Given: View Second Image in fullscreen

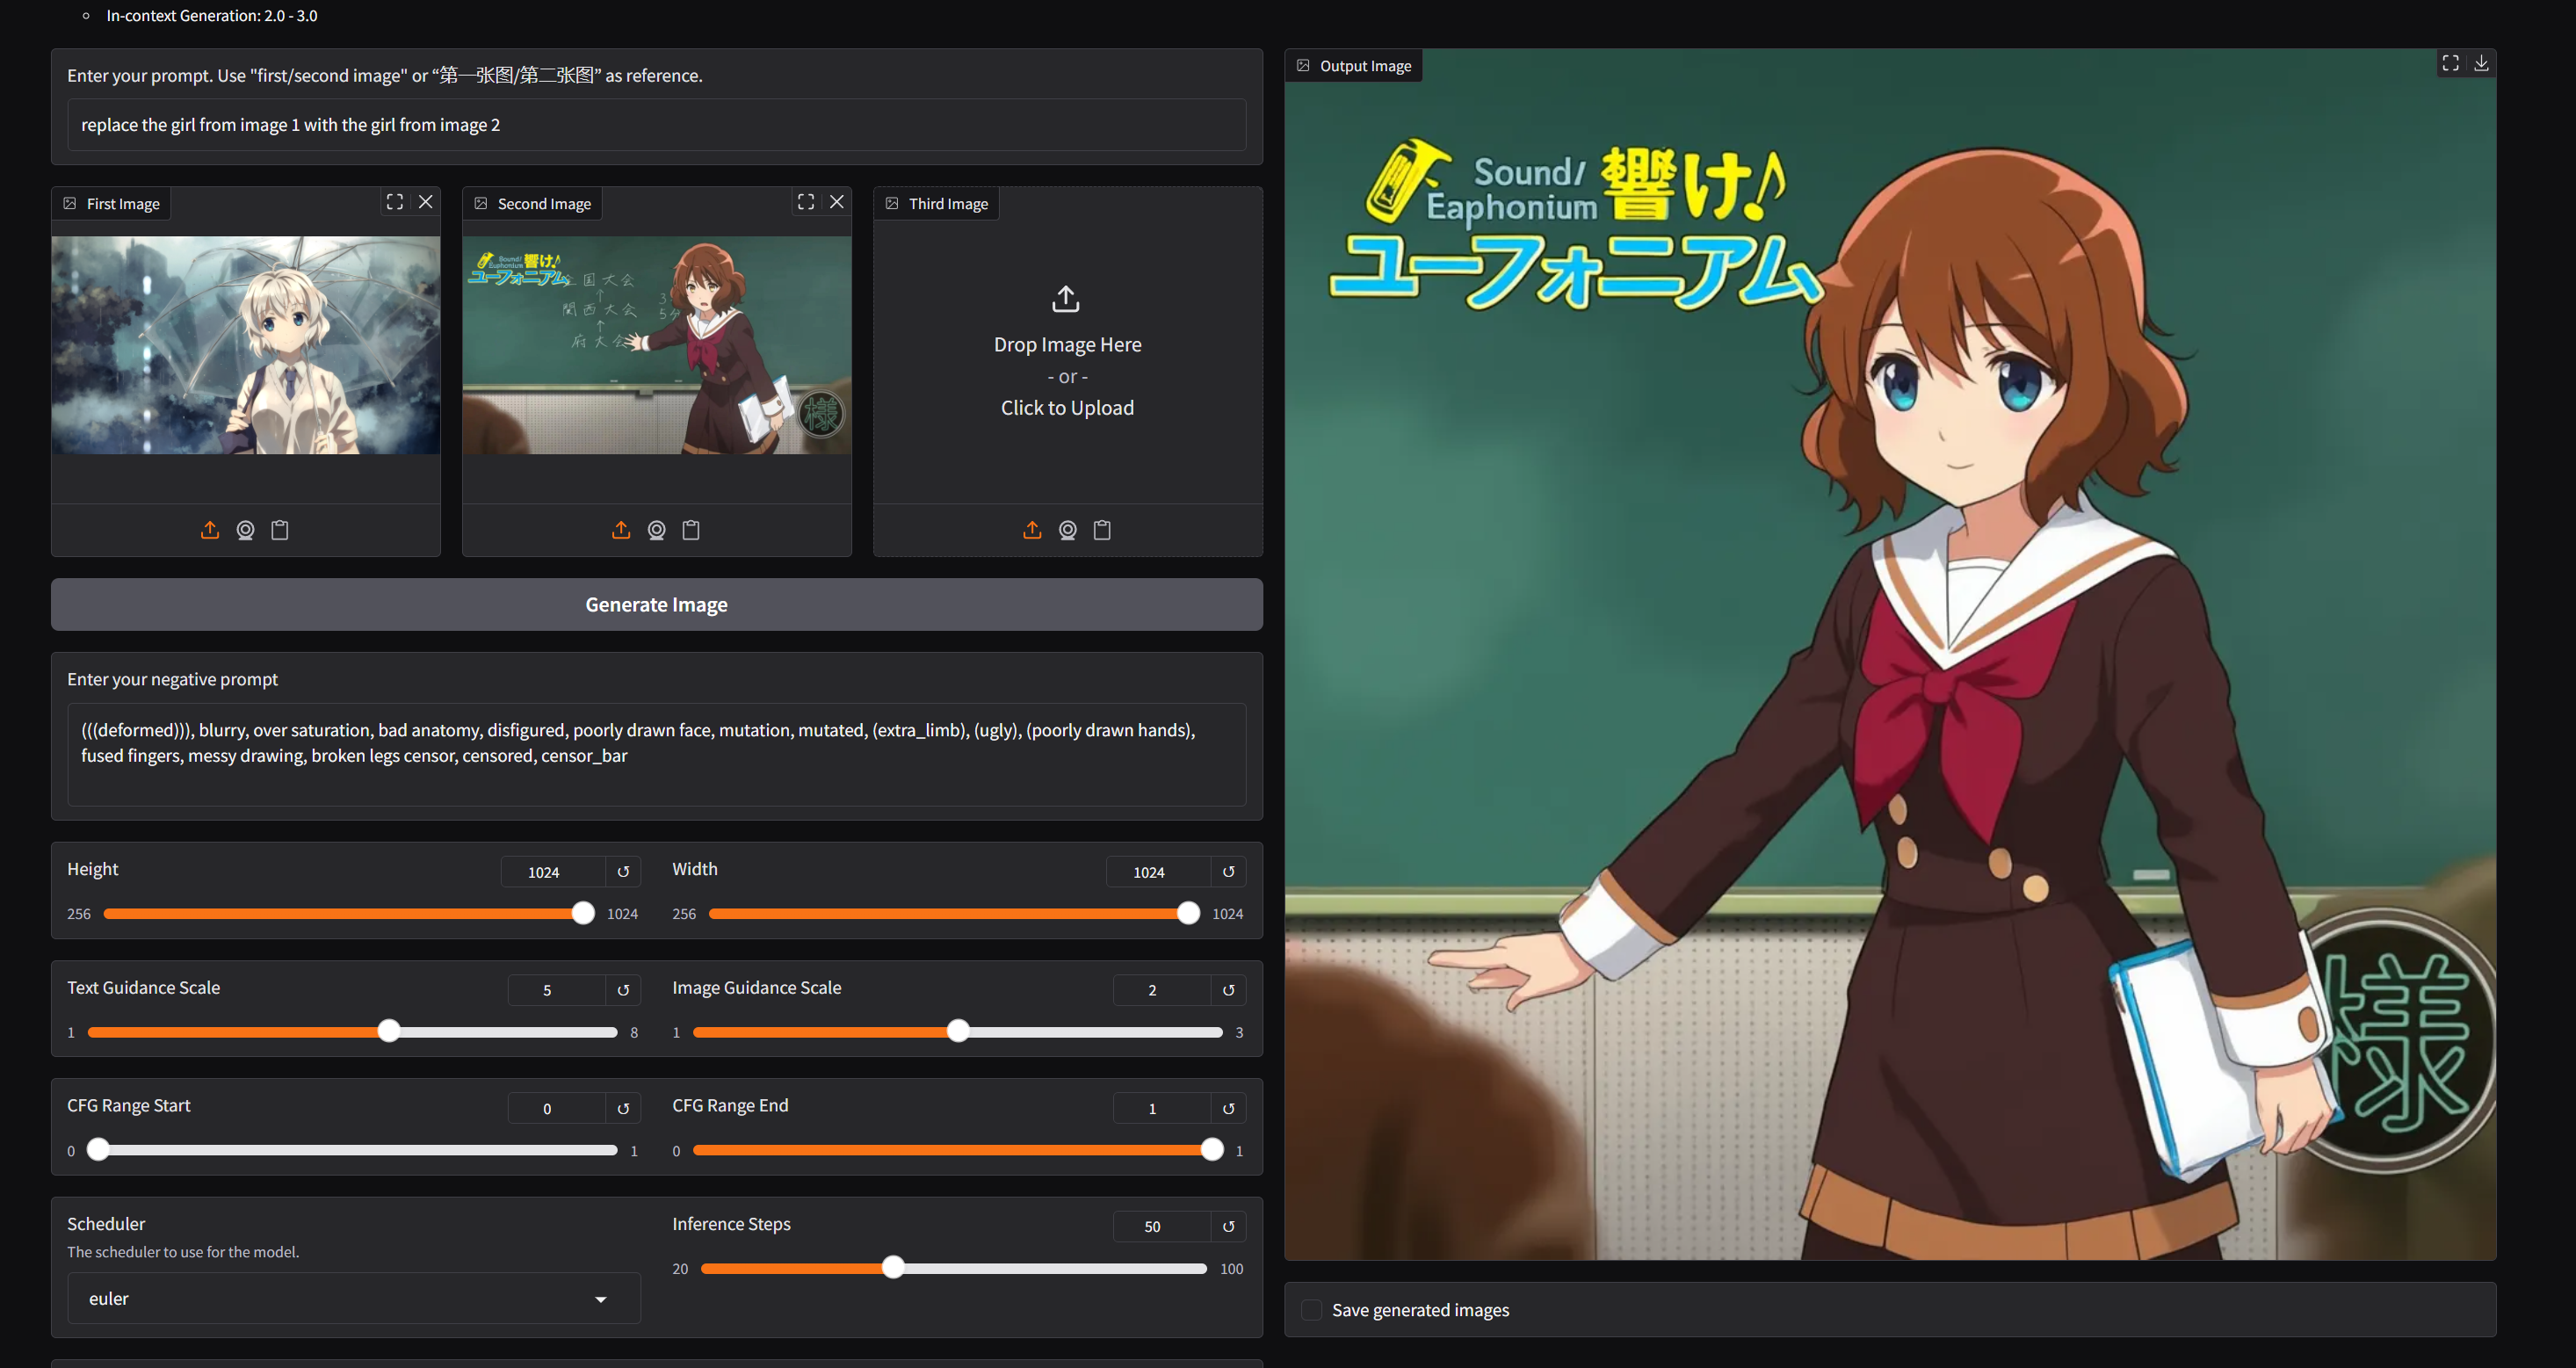Looking at the screenshot, I should [x=806, y=202].
